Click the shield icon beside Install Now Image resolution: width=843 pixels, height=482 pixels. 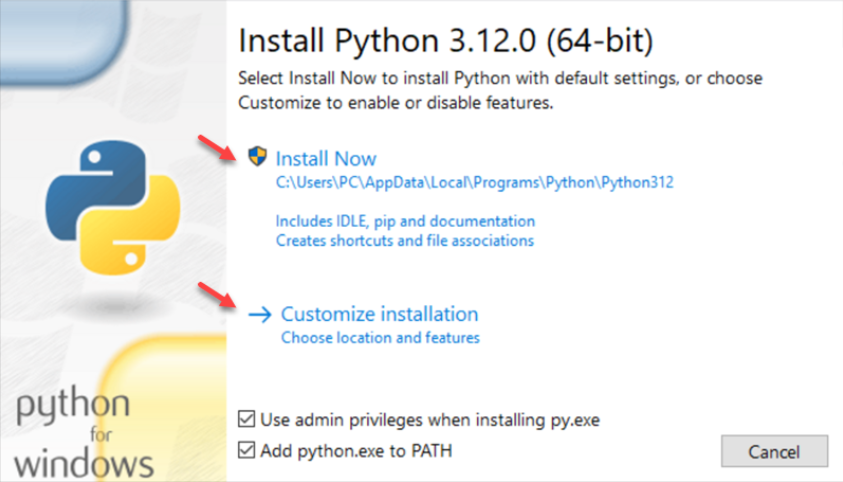point(257,157)
